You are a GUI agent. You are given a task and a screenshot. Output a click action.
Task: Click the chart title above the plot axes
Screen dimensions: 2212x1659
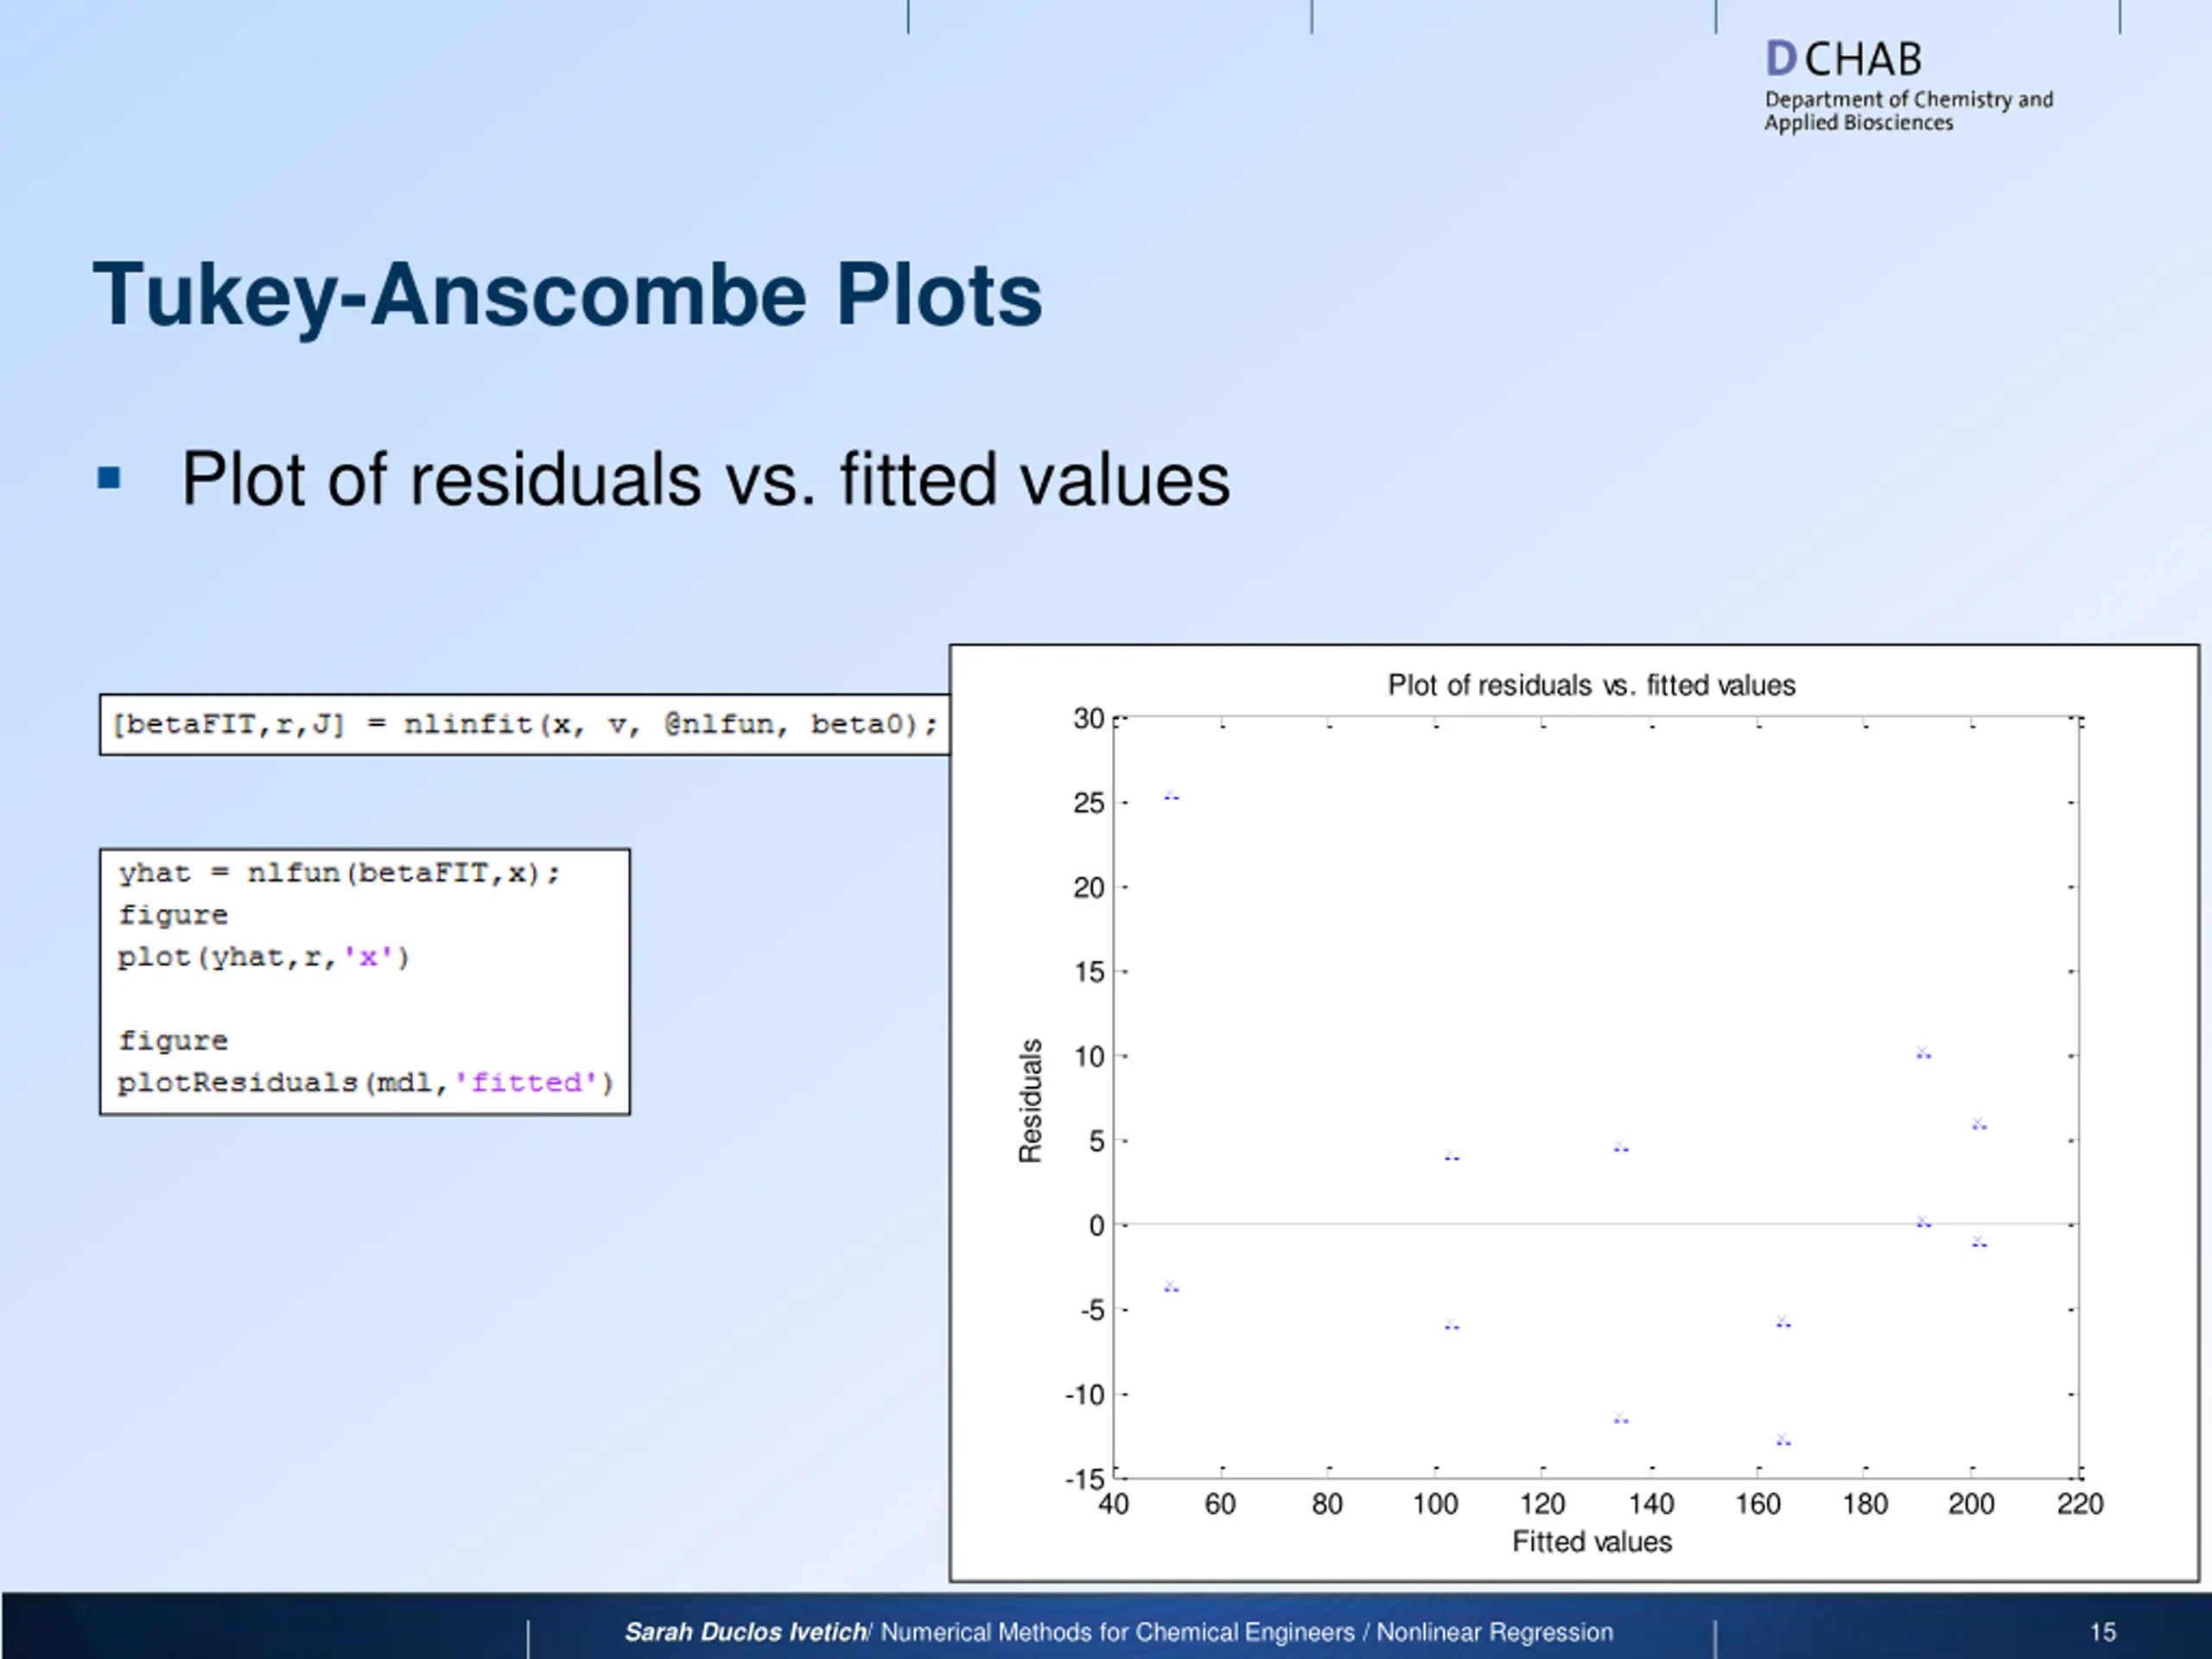1591,685
